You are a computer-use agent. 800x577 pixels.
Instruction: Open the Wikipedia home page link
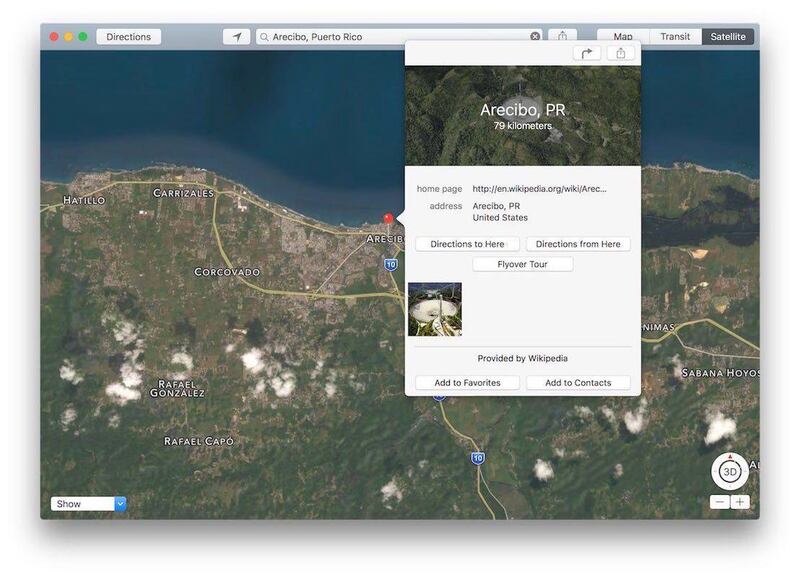click(539, 188)
